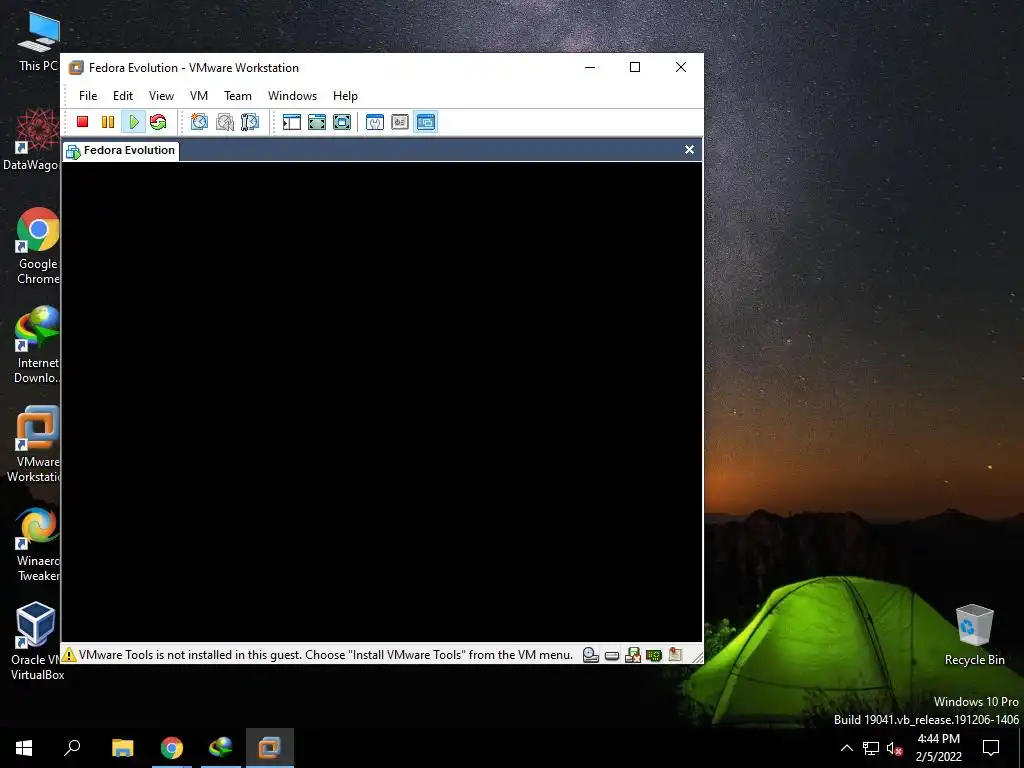The height and width of the screenshot is (768, 1024).
Task: Switch to quick switch mode
Action: [317, 122]
